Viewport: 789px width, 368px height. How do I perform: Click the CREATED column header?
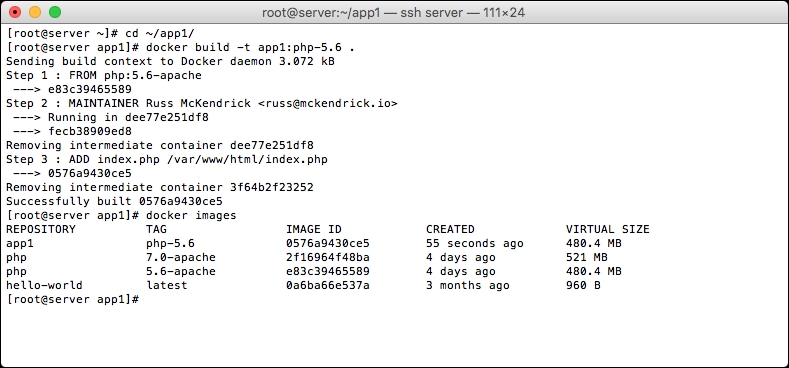[450, 230]
